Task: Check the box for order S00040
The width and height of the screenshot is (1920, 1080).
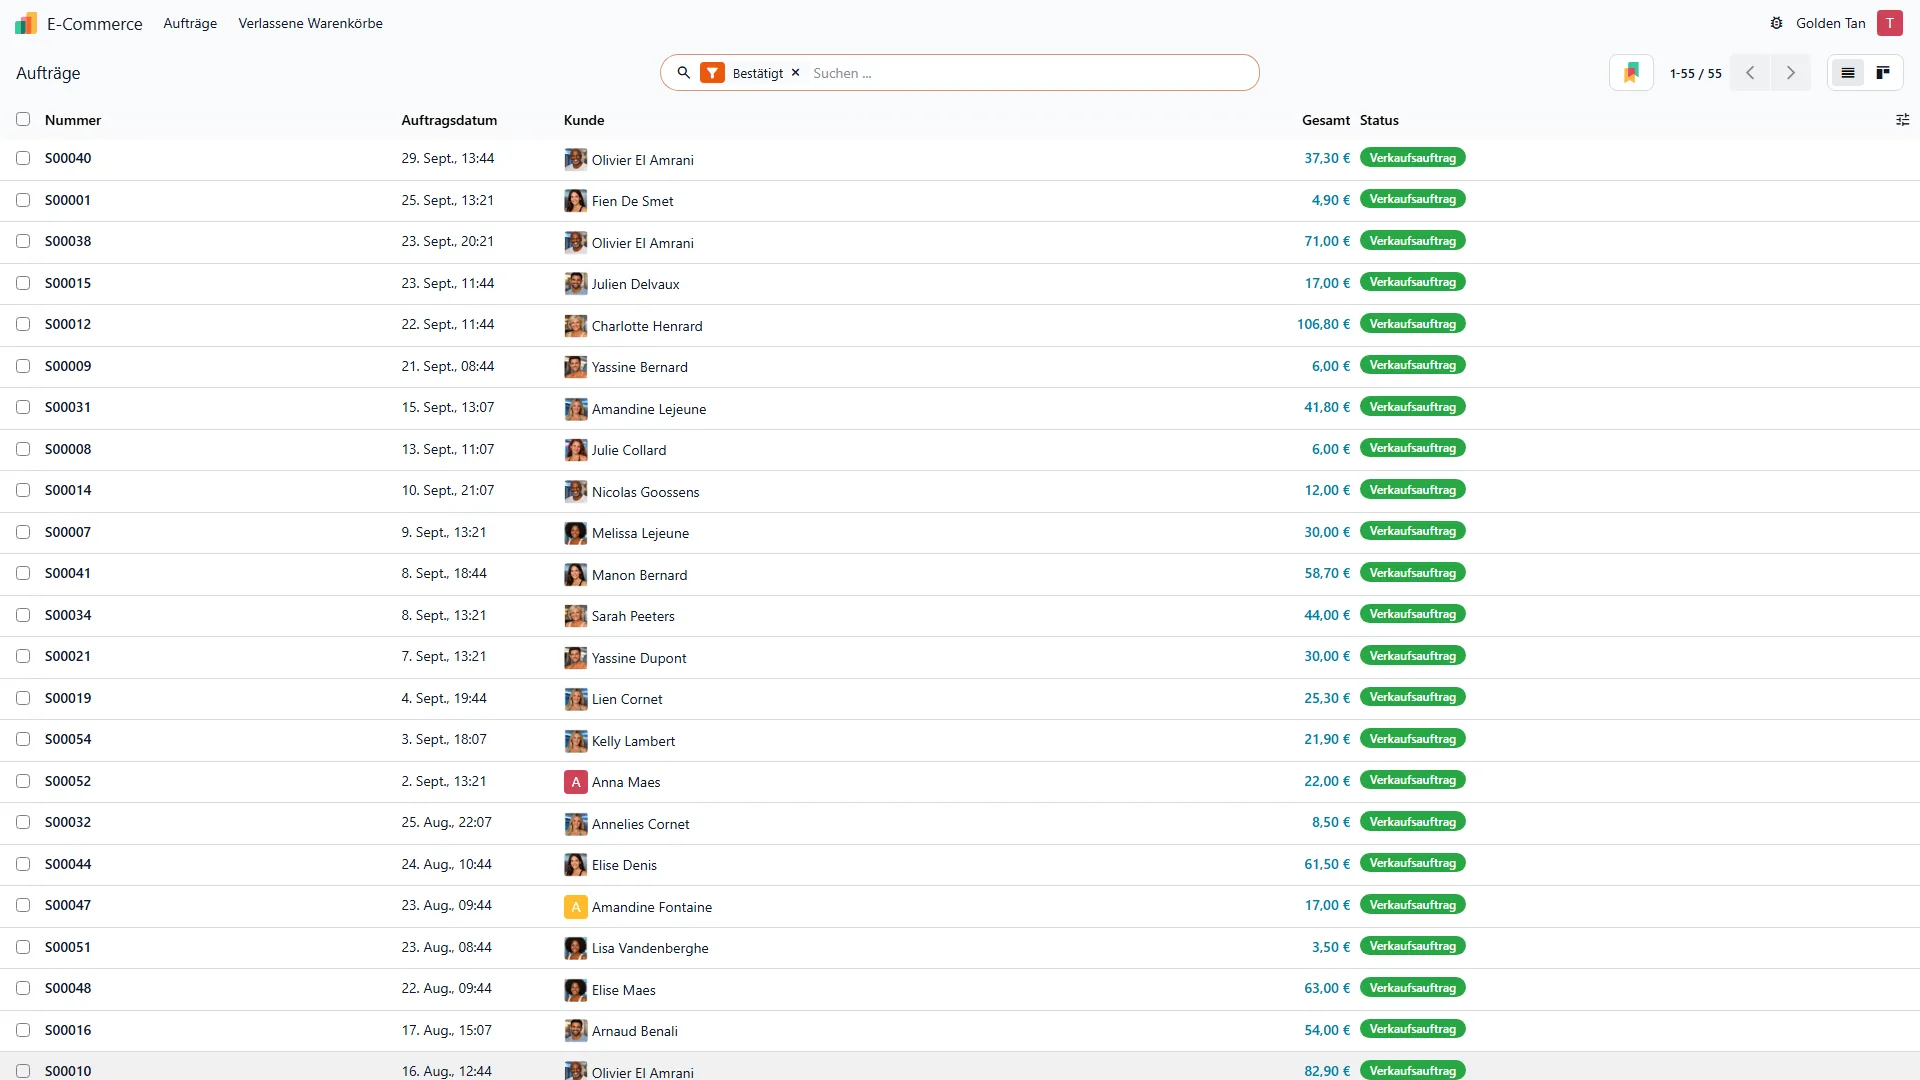Action: pos(23,158)
